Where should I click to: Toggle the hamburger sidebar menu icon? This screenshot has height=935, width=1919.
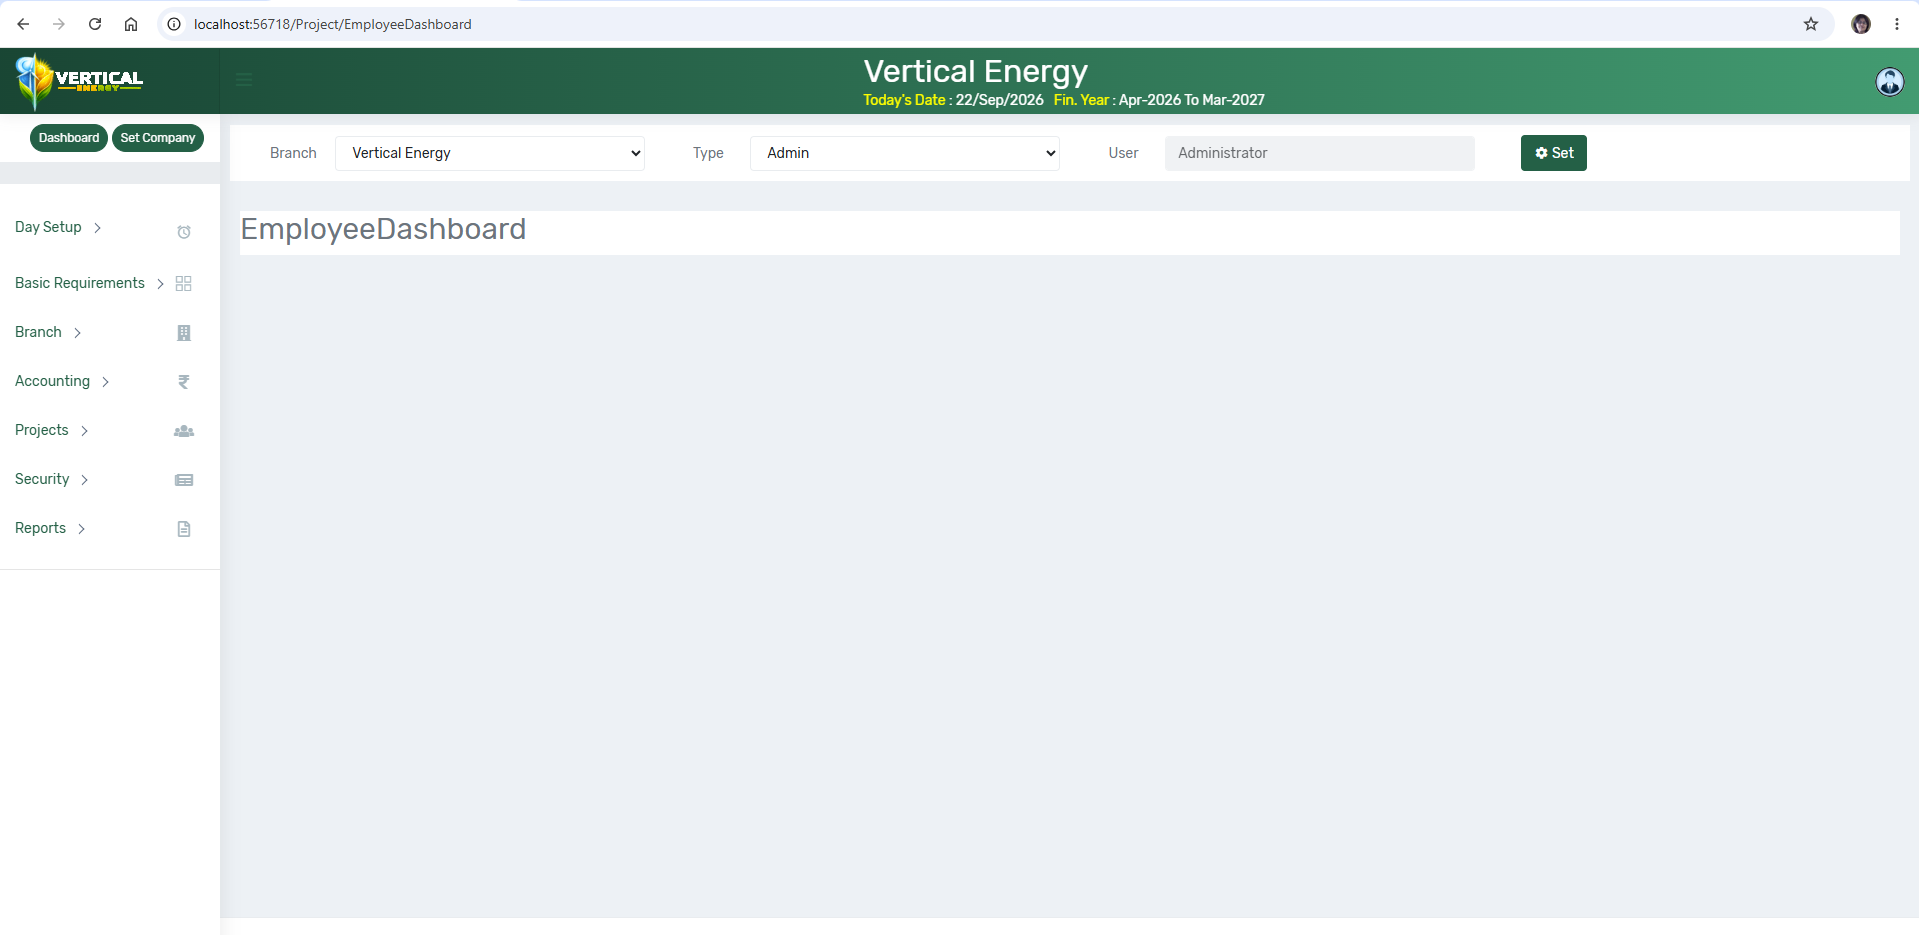pos(244,80)
